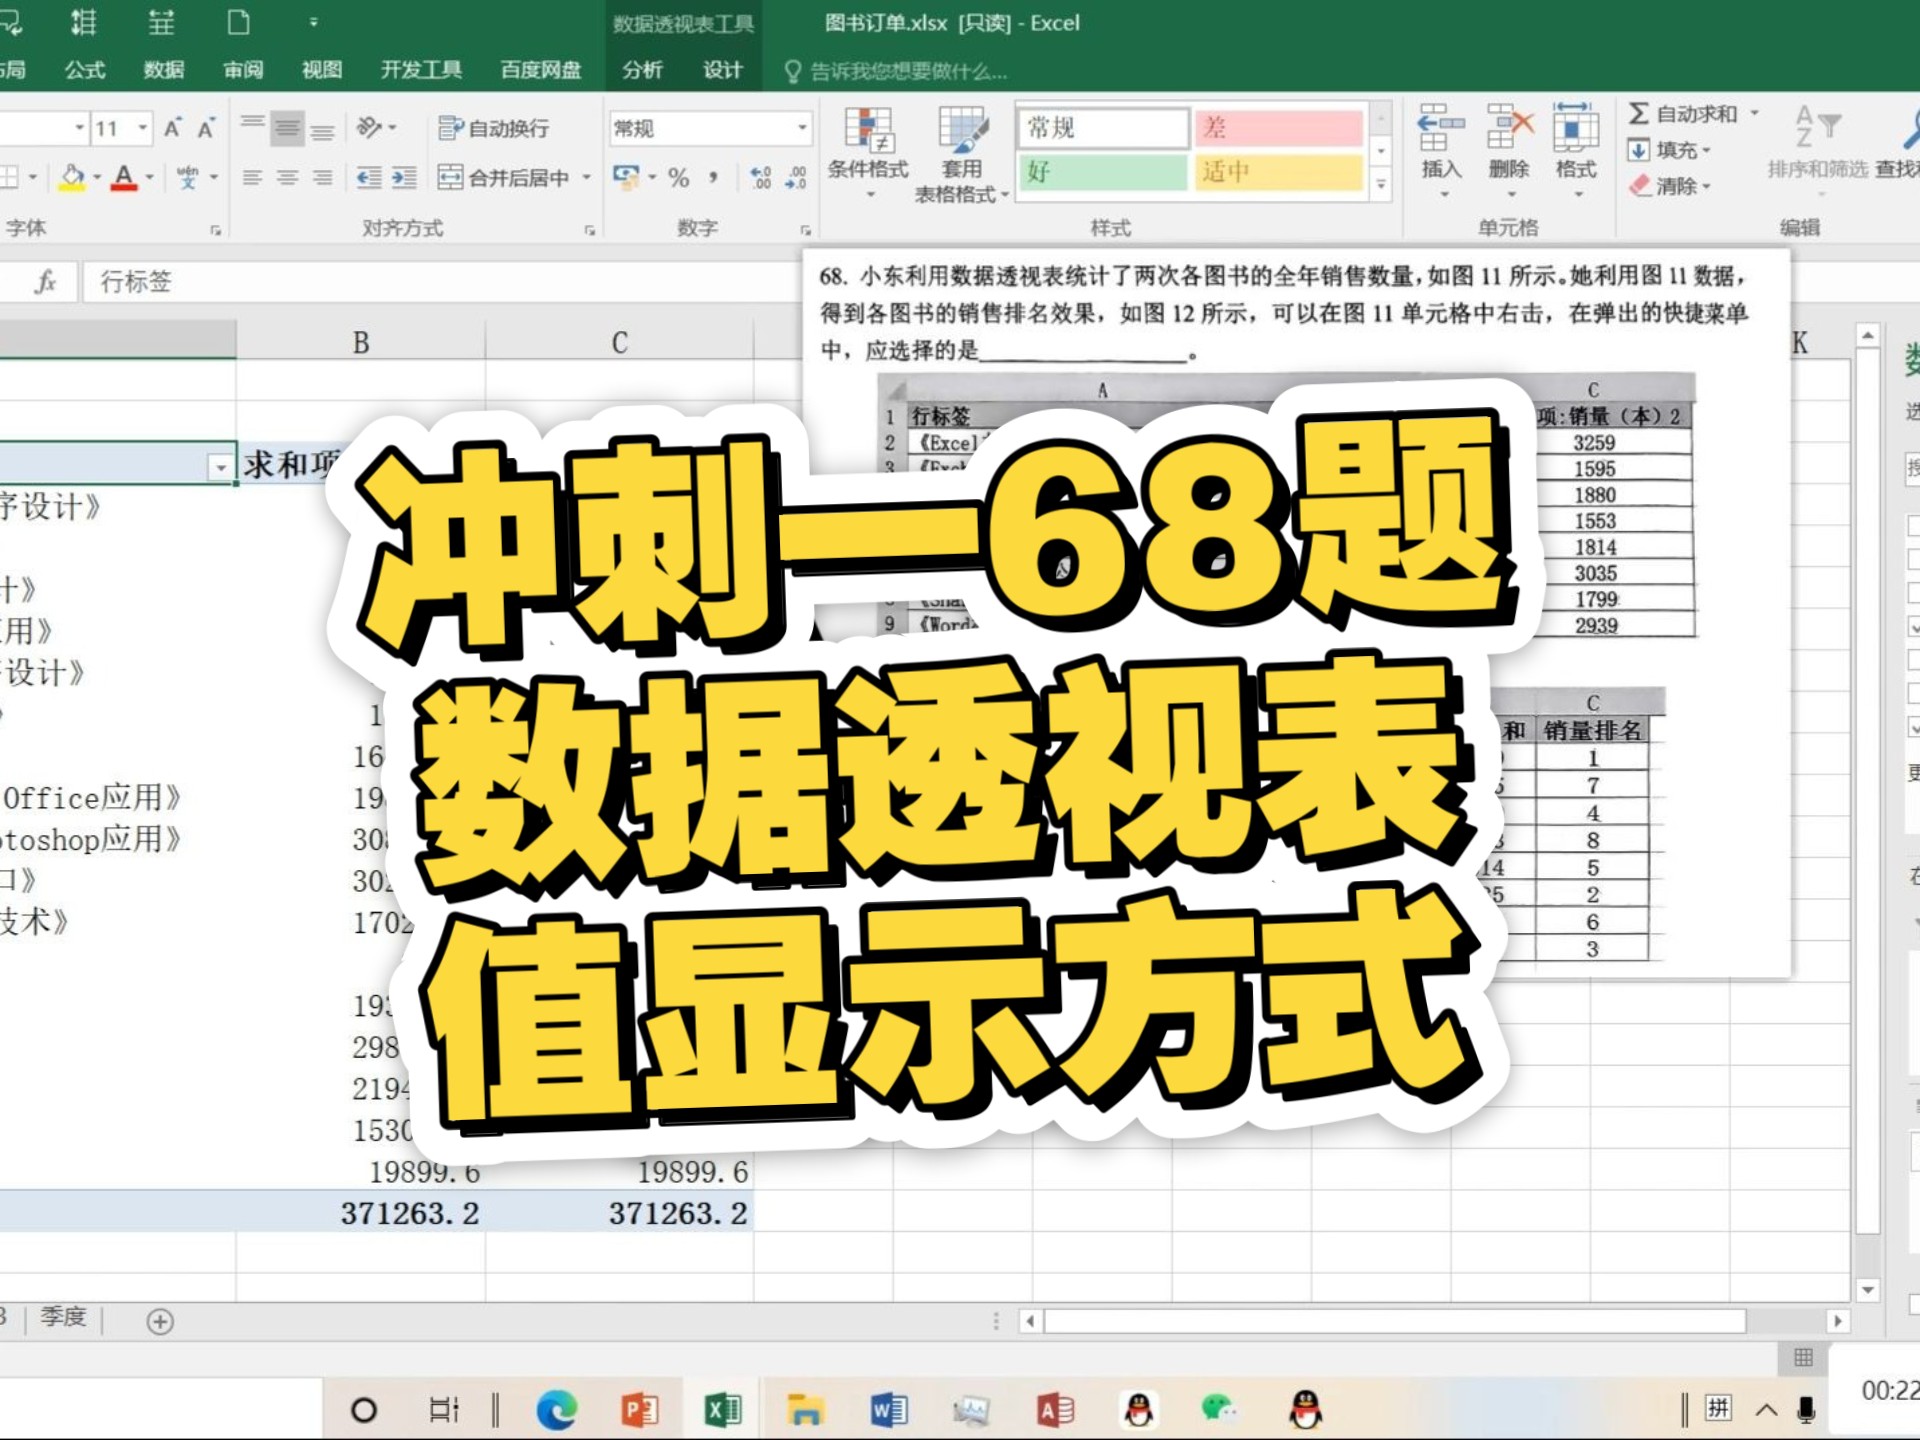The height and width of the screenshot is (1440, 1920).
Task: Open the 数据 ribbon menu
Action: (x=165, y=70)
